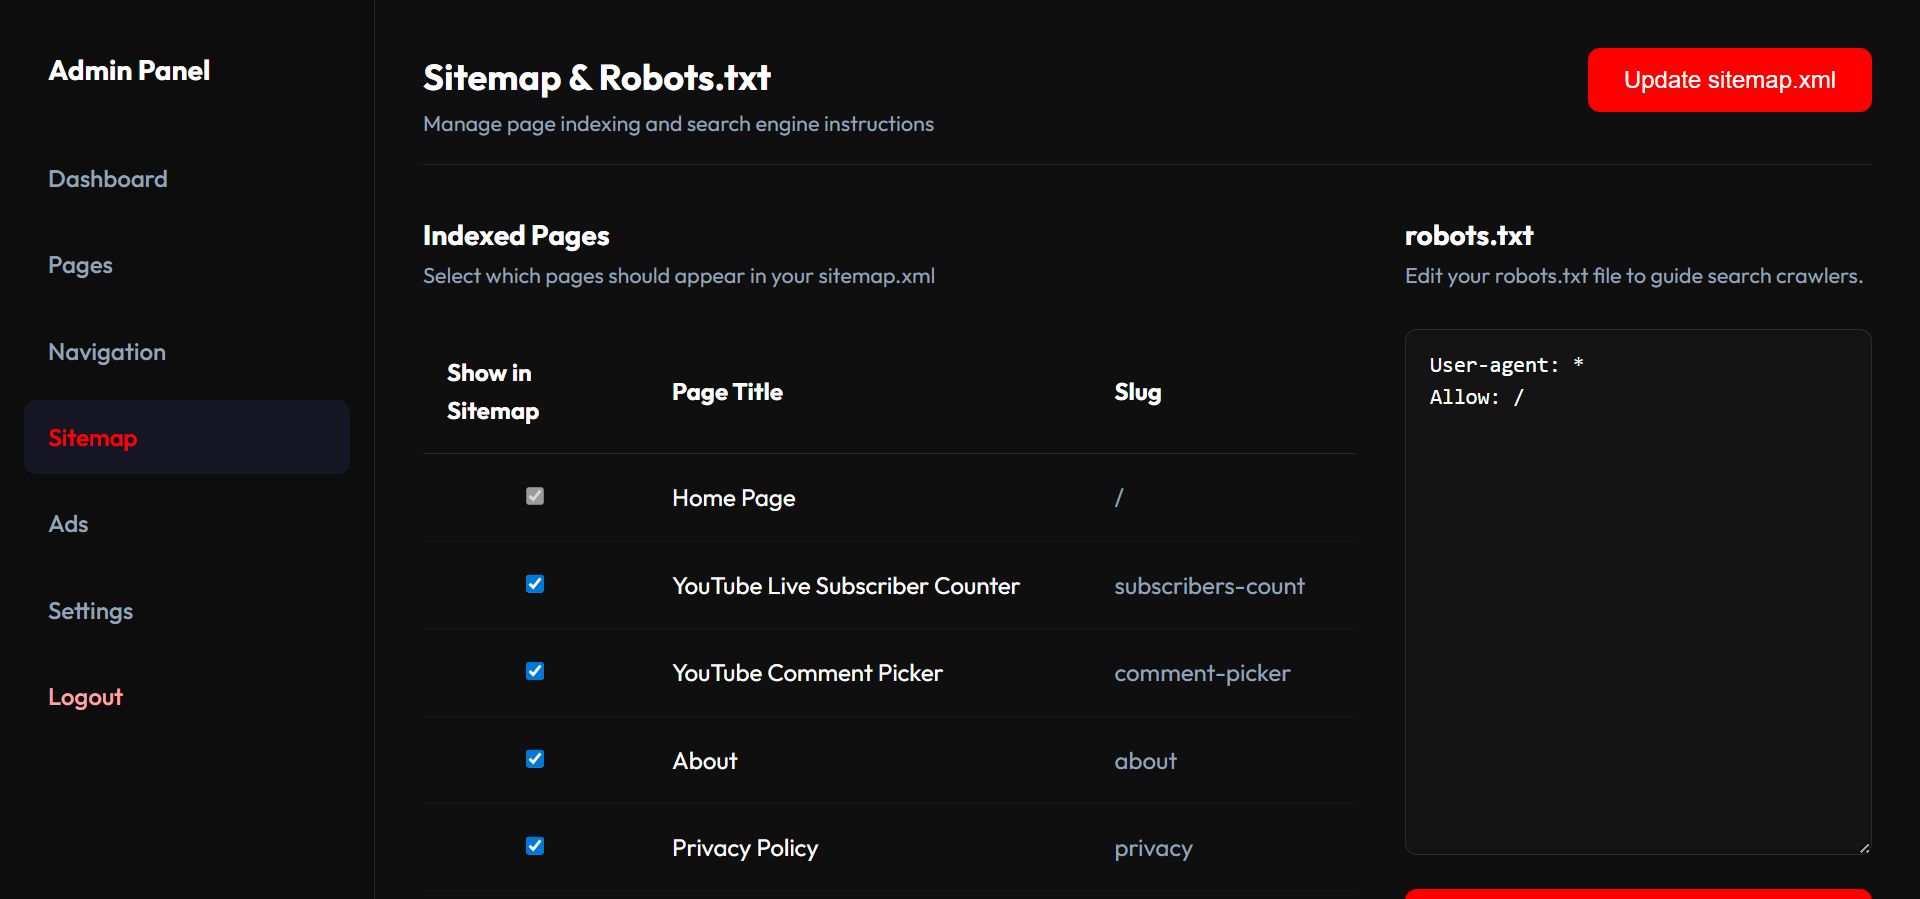The height and width of the screenshot is (899, 1920).
Task: Uncheck the Privacy Policy checkbox
Action: click(x=535, y=846)
